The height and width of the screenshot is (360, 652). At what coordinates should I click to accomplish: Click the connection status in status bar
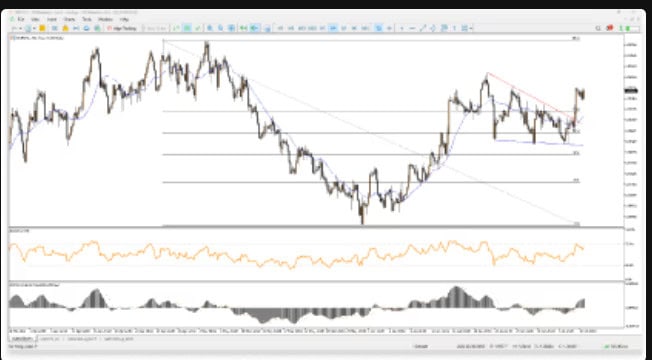point(616,346)
